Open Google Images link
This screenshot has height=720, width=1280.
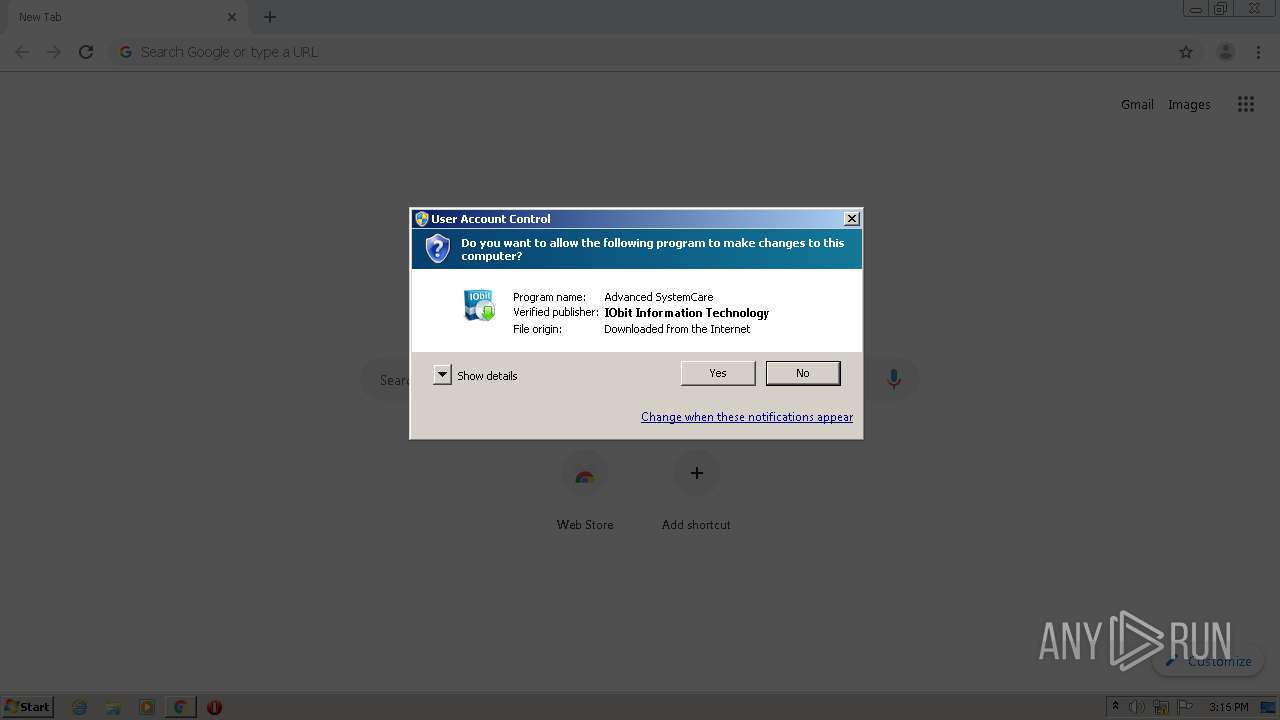coord(1189,104)
